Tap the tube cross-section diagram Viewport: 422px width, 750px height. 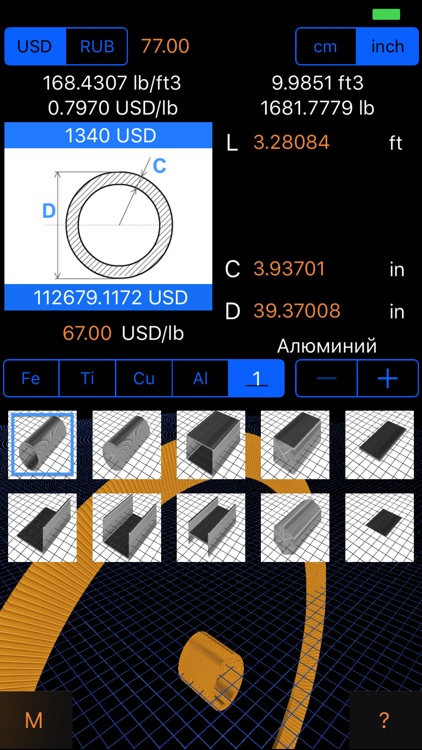click(x=108, y=216)
